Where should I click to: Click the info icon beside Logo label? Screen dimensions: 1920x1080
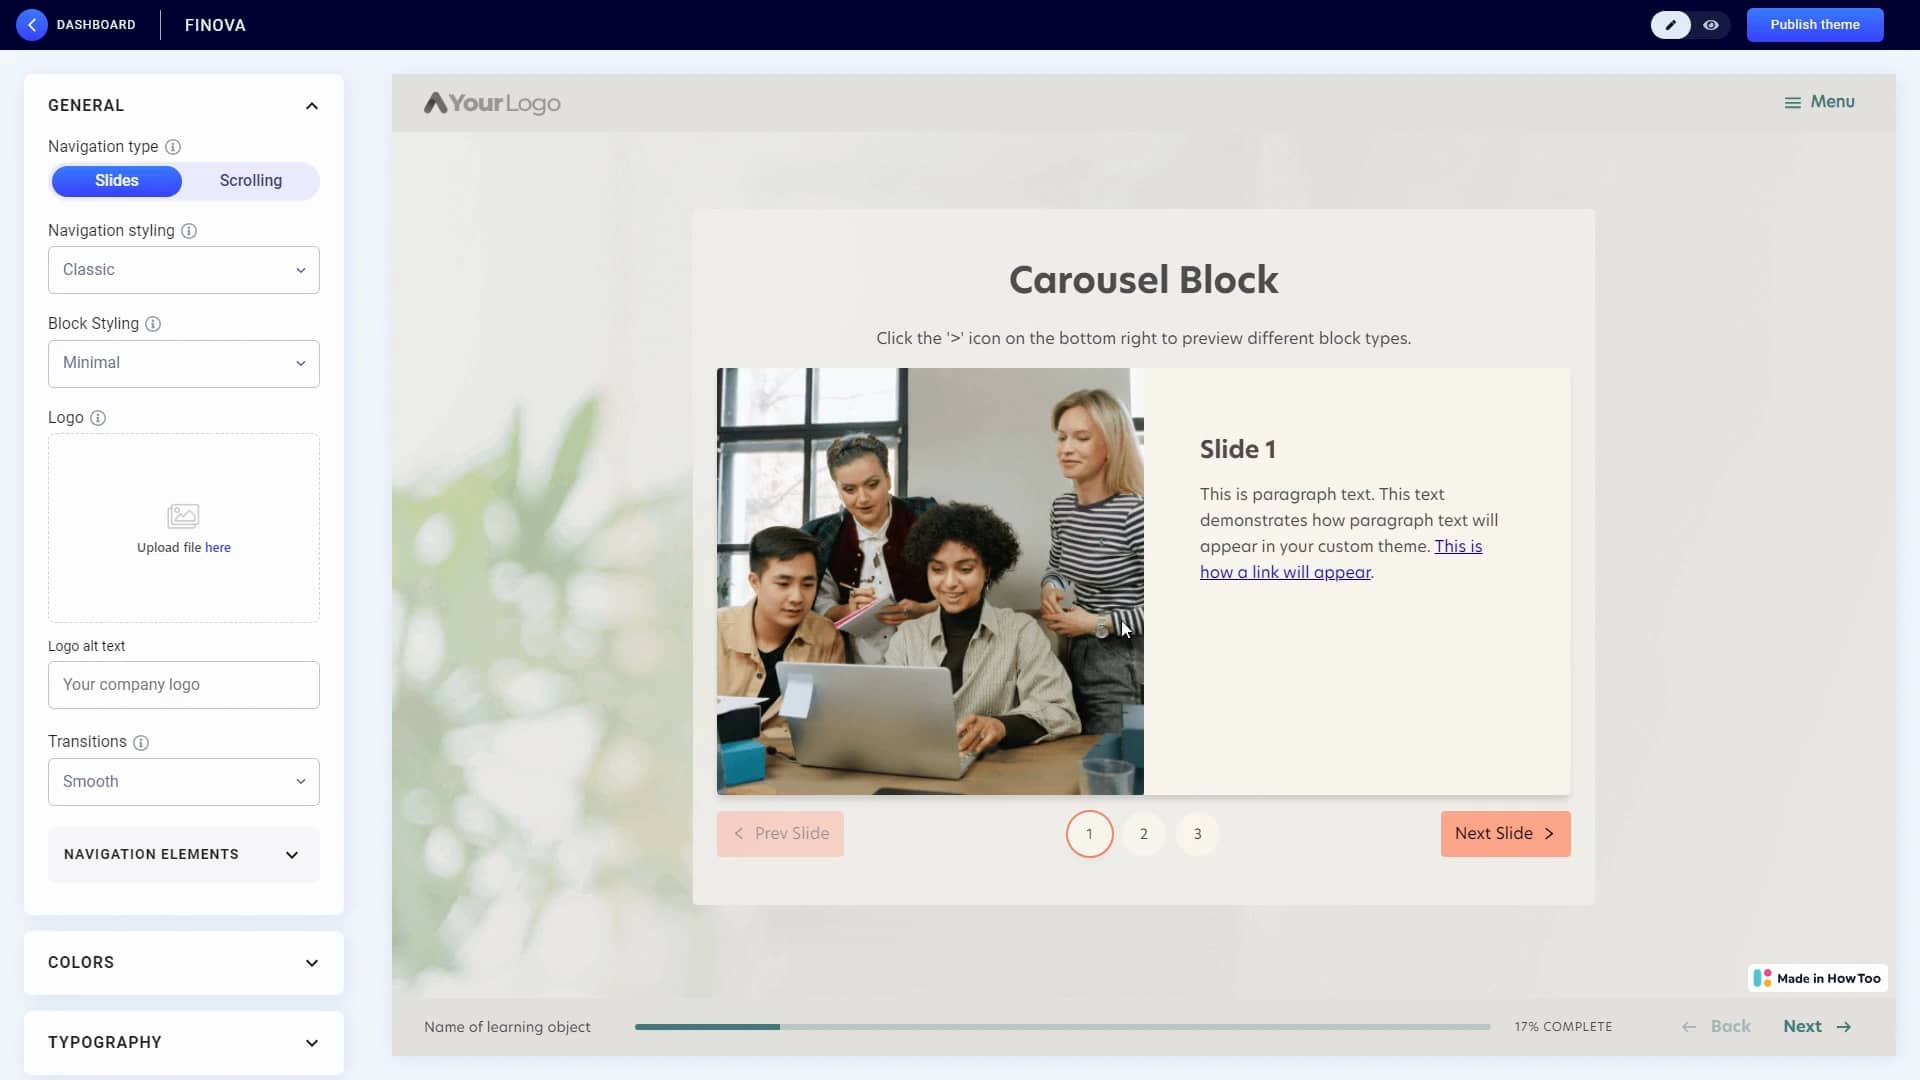pos(97,418)
